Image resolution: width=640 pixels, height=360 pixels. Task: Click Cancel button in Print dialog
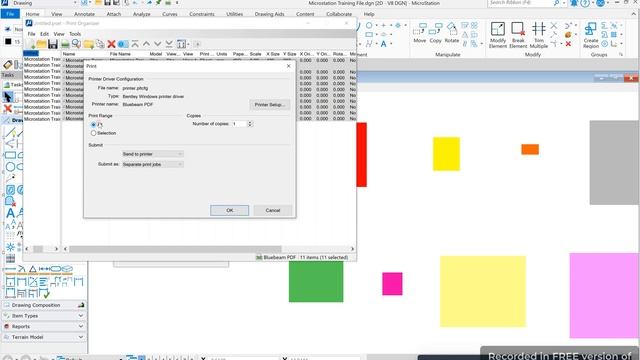(x=273, y=210)
